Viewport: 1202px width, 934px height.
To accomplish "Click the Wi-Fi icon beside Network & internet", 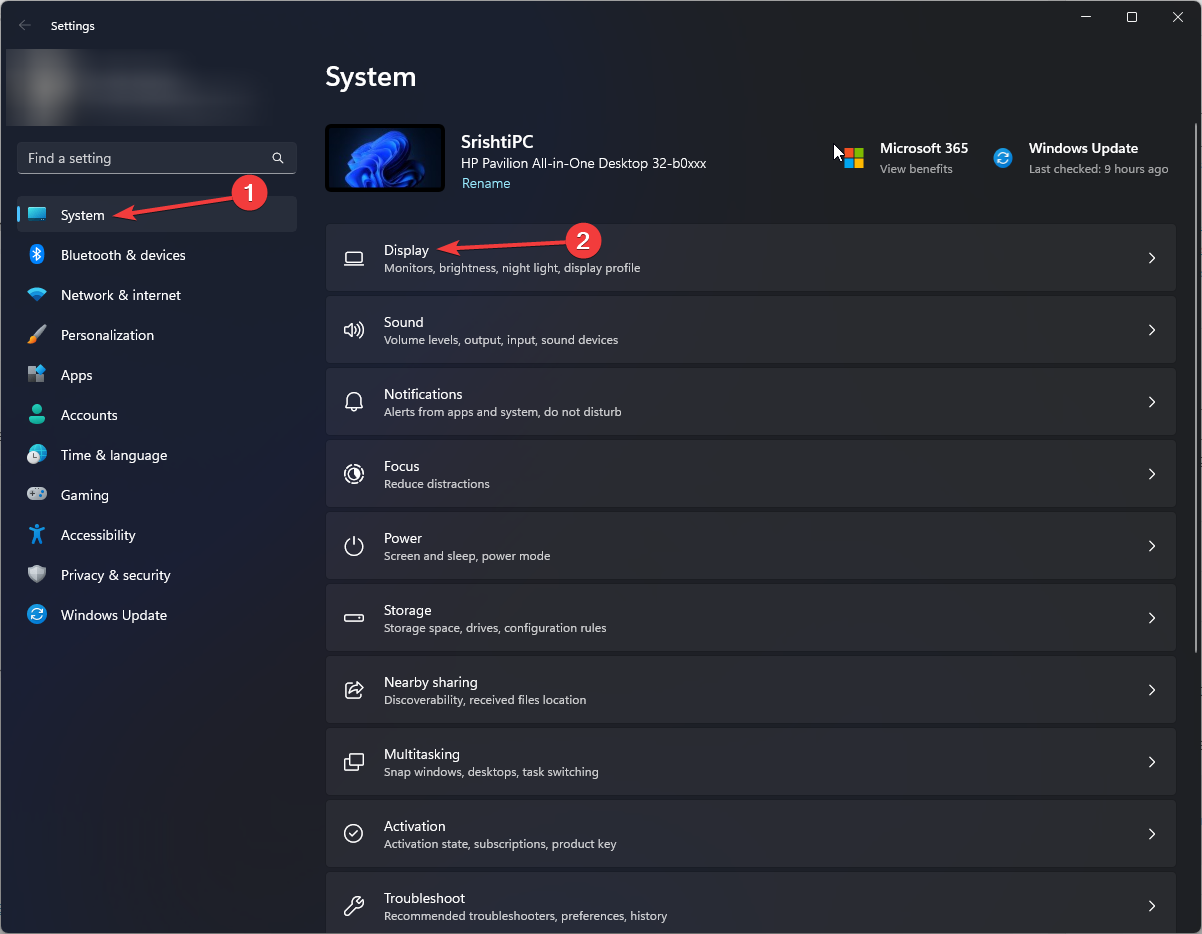I will 37,295.
